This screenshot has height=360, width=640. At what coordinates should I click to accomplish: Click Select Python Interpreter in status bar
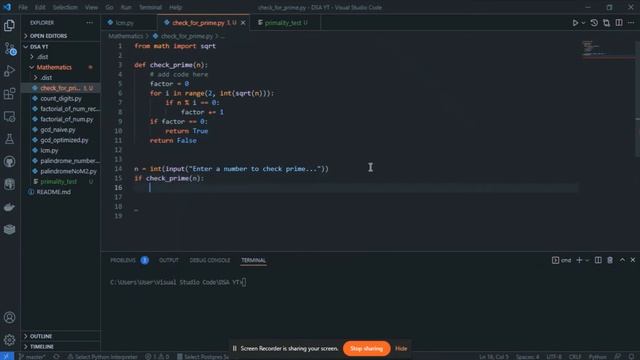point(102,356)
